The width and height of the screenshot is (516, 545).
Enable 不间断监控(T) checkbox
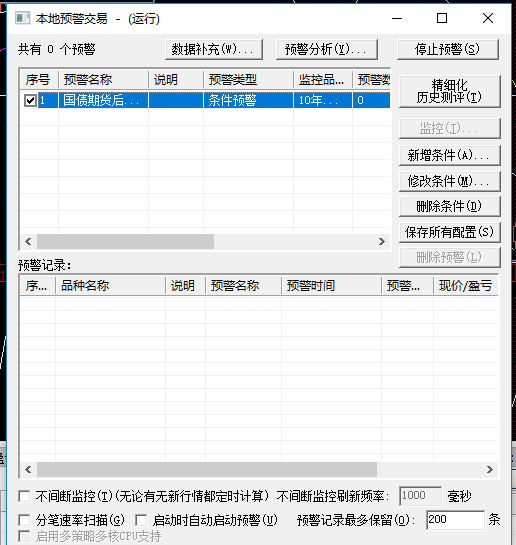24,496
